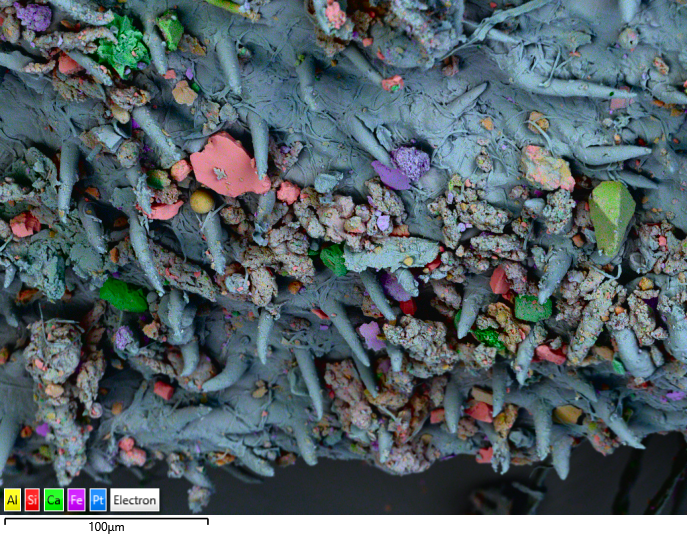Viewport: 687px width, 536px height.
Task: Click the peach-colored particle in upper right area
Action: pos(547,167)
